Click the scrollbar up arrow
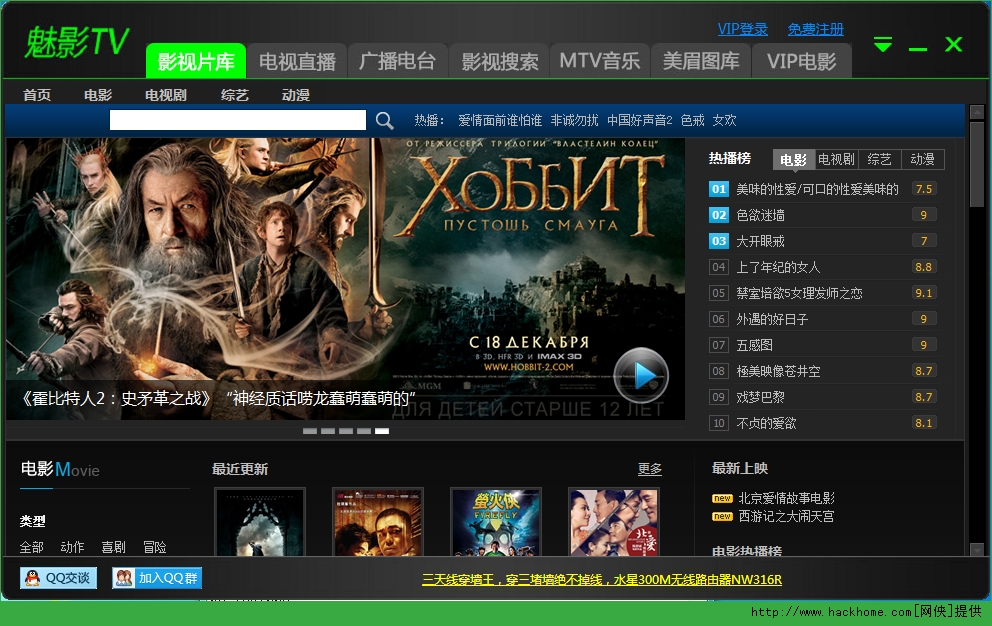Image resolution: width=992 pixels, height=626 pixels. 977,112
